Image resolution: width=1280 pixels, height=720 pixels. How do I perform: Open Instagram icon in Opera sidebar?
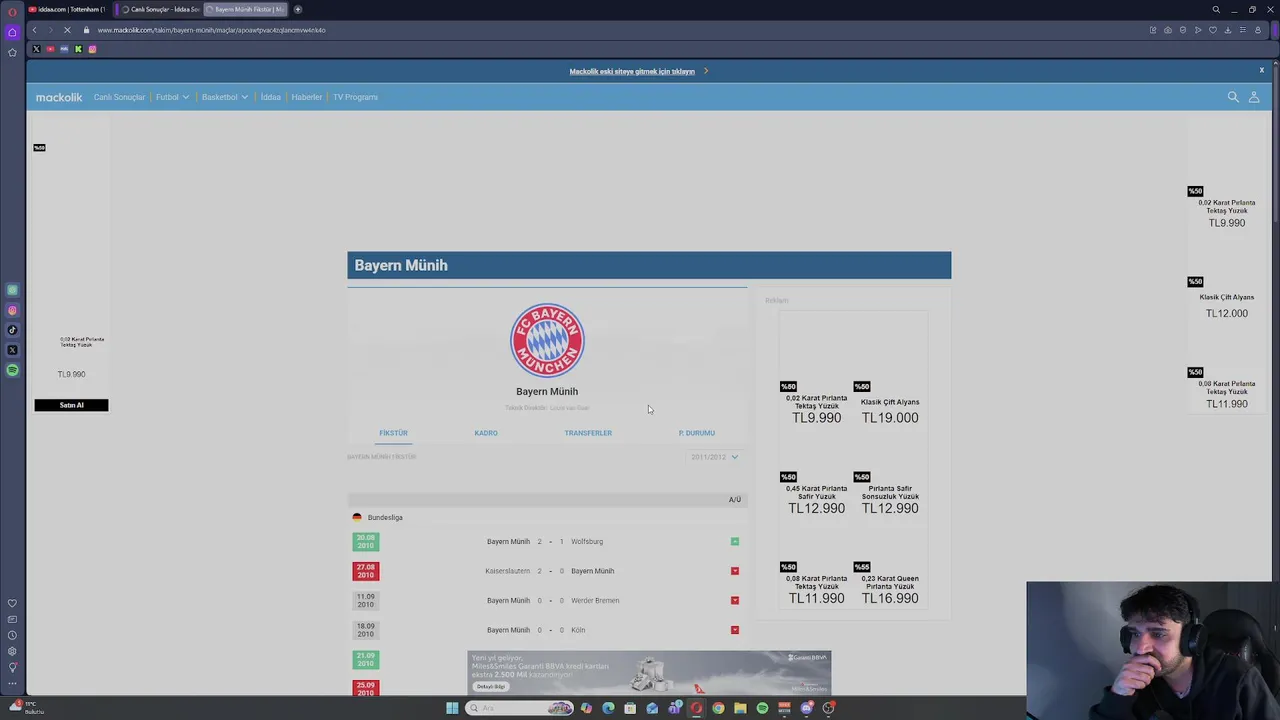(12, 310)
